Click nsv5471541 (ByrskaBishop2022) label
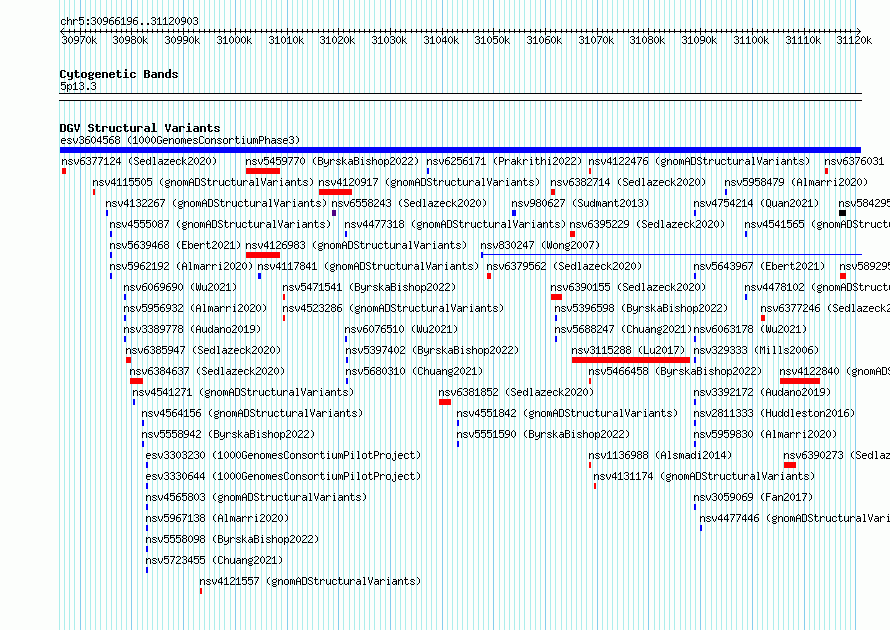 click(370, 287)
